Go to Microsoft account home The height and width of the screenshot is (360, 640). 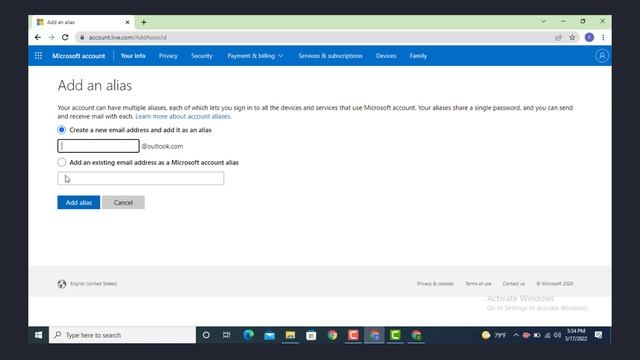(78, 56)
